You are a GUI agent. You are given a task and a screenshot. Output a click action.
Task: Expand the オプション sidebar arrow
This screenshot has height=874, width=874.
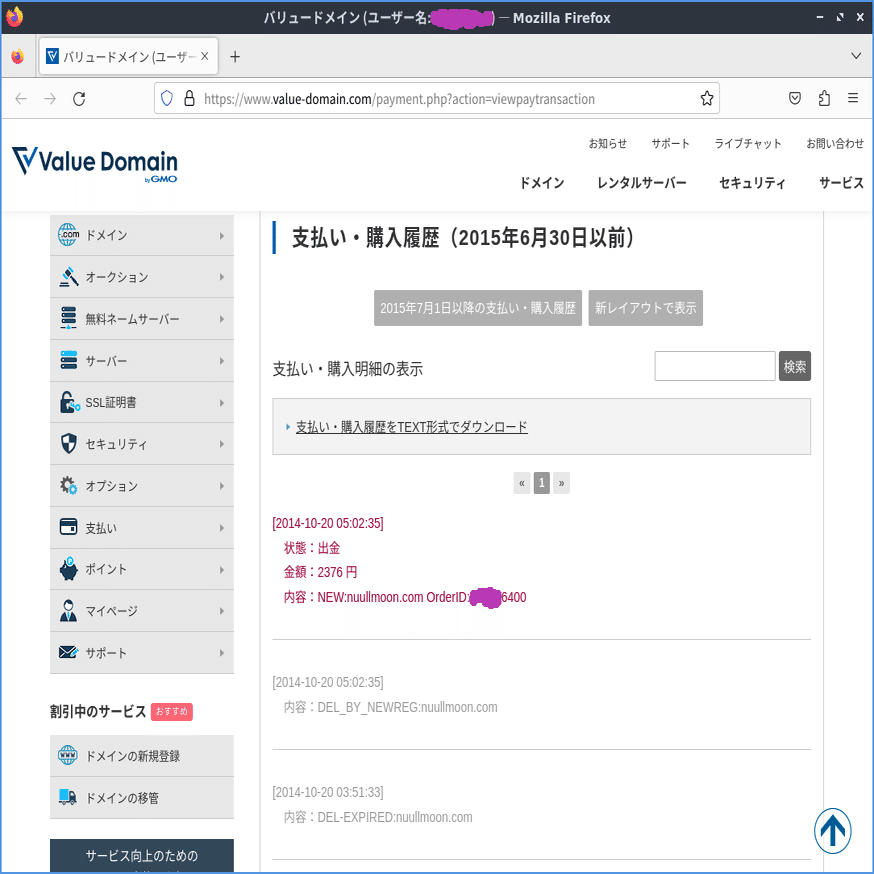[222, 486]
